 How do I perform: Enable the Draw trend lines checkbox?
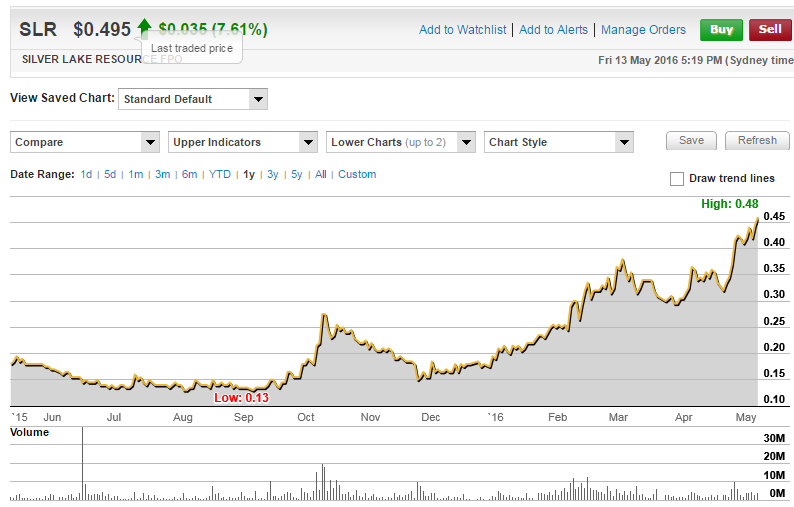677,179
